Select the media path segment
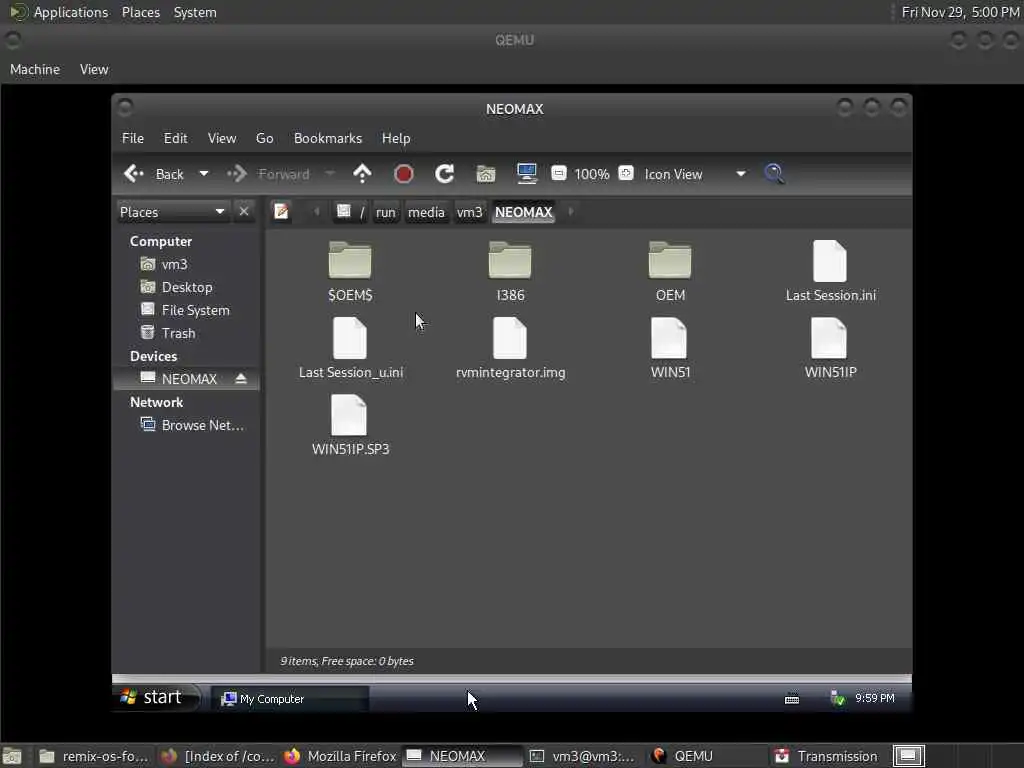The width and height of the screenshot is (1024, 768). (426, 212)
